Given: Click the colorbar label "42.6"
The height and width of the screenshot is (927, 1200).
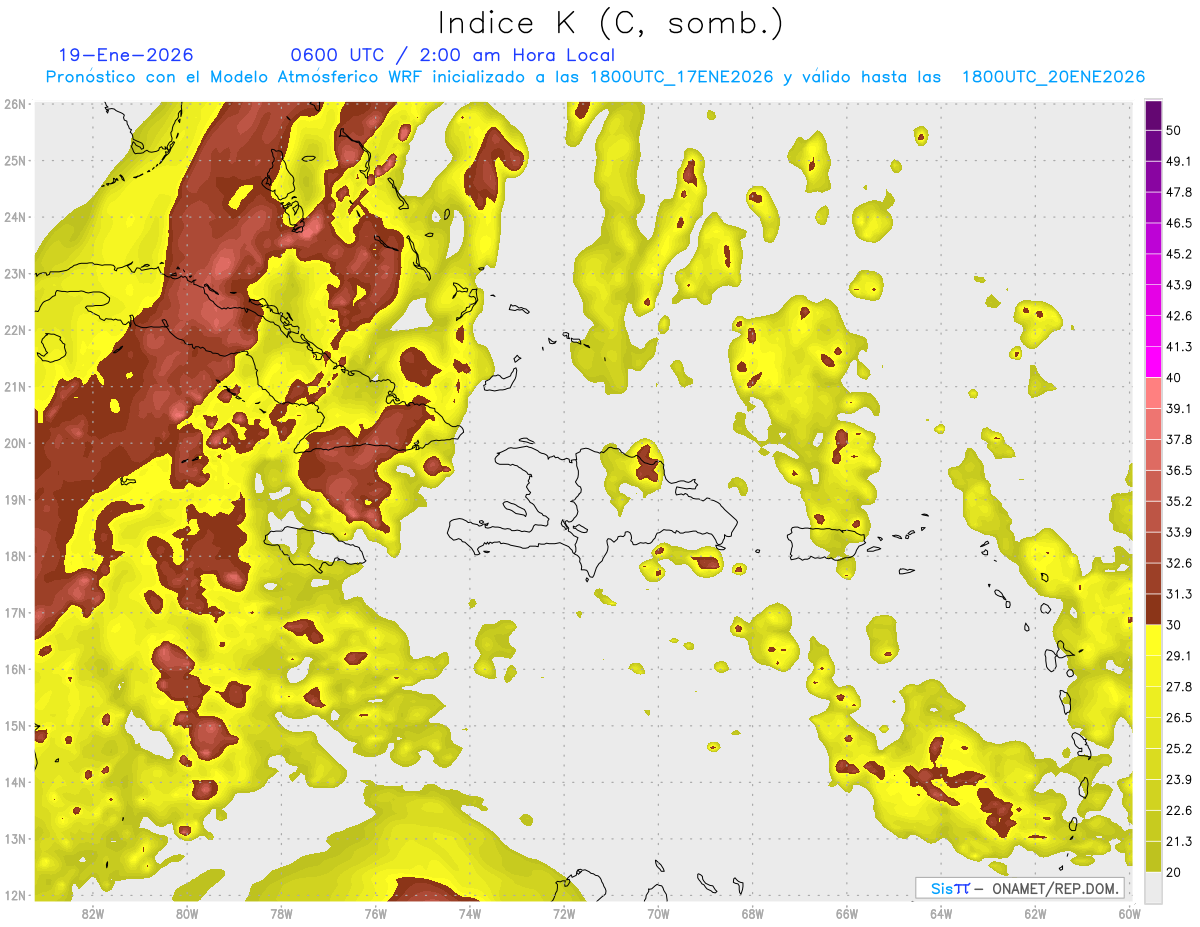Looking at the screenshot, I should coord(1179,317).
